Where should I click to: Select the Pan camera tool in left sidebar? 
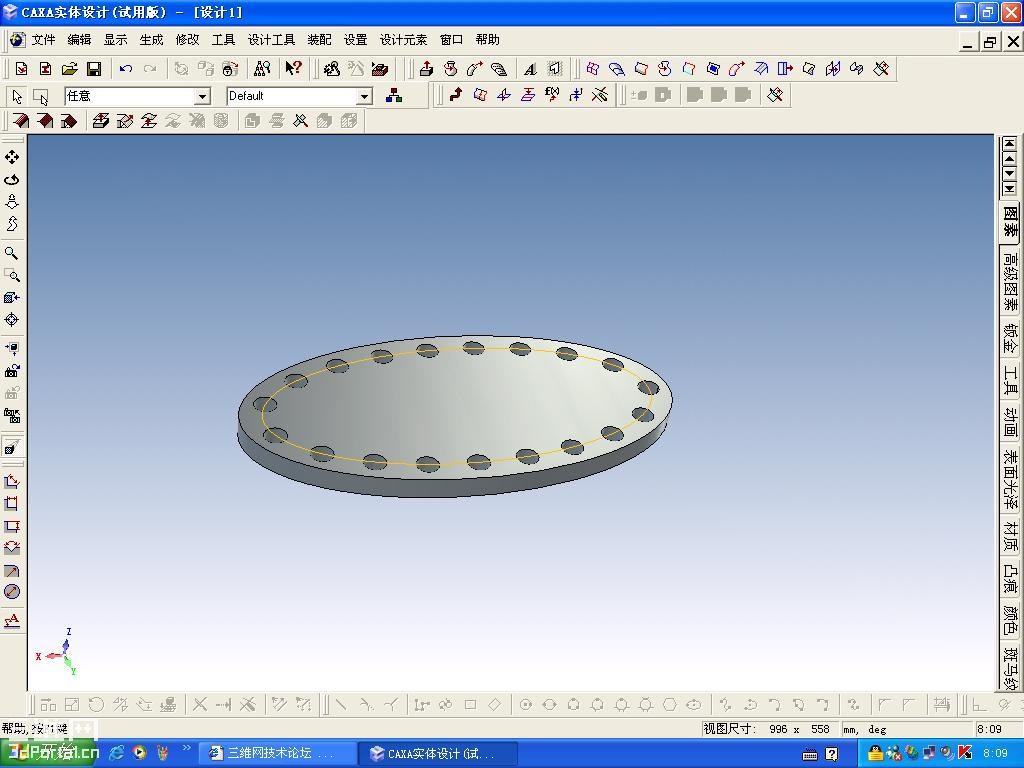click(x=12, y=157)
